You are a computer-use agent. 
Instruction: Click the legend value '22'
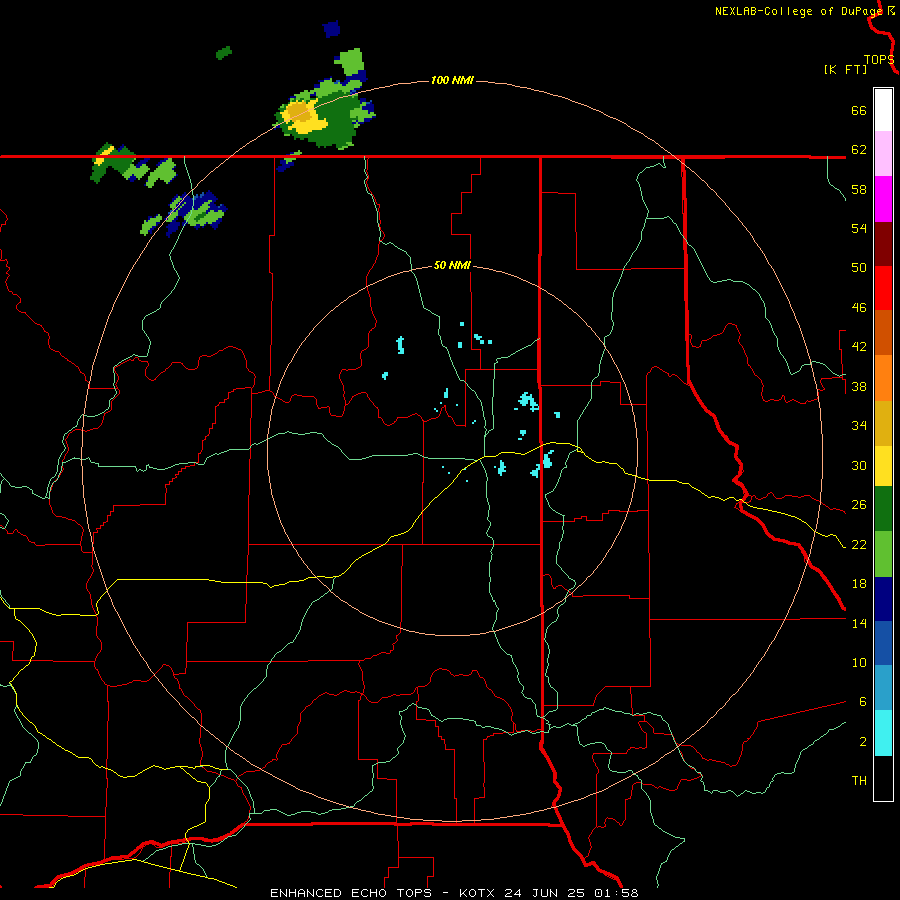pyautogui.click(x=859, y=545)
